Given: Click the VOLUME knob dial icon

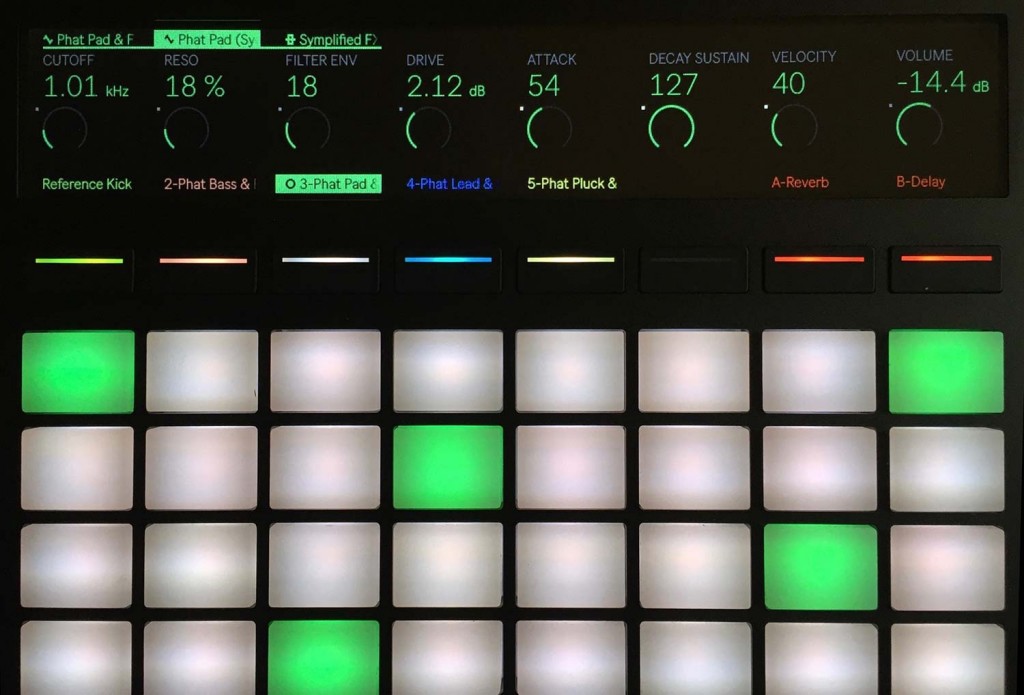Looking at the screenshot, I should point(918,125).
